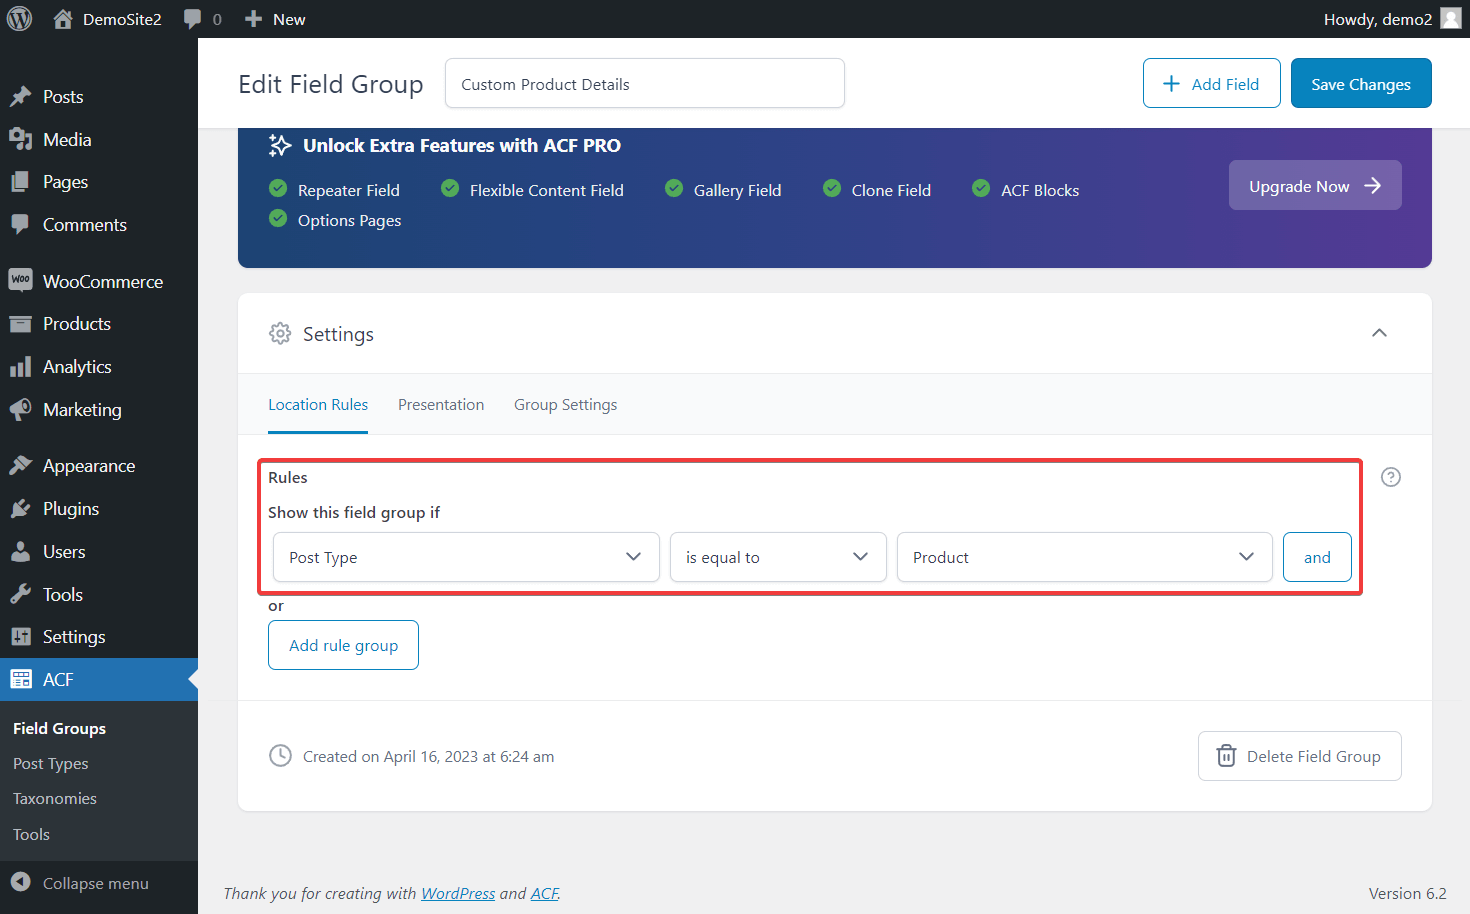Click the plus icon next to New
Screen dimensions: 1470x914
tap(254, 19)
